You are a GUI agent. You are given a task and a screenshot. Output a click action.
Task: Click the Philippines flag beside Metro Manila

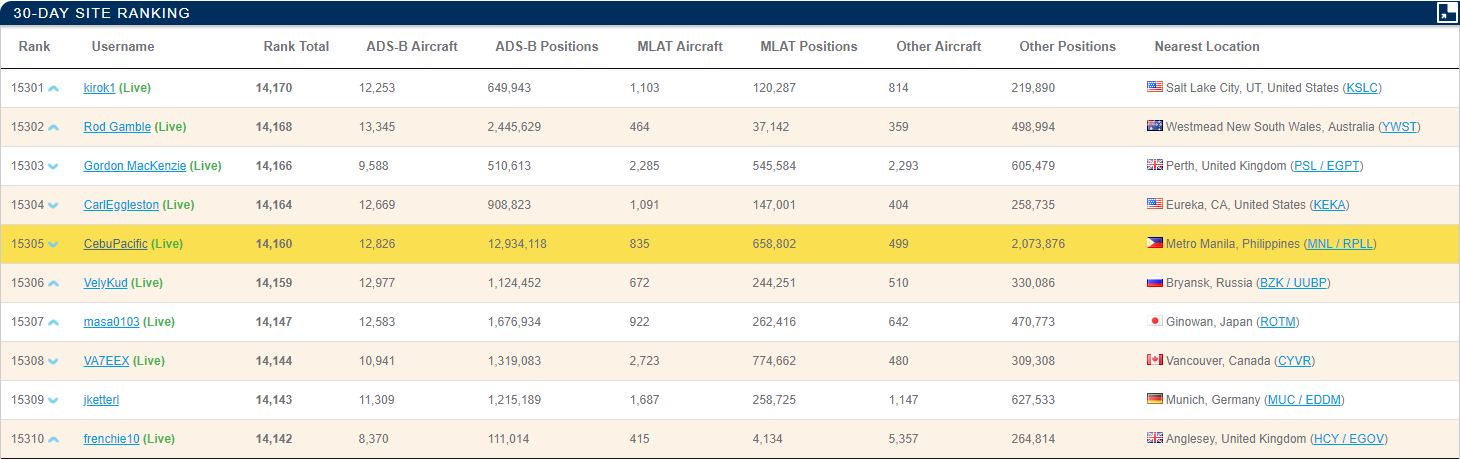pyautogui.click(x=1154, y=244)
